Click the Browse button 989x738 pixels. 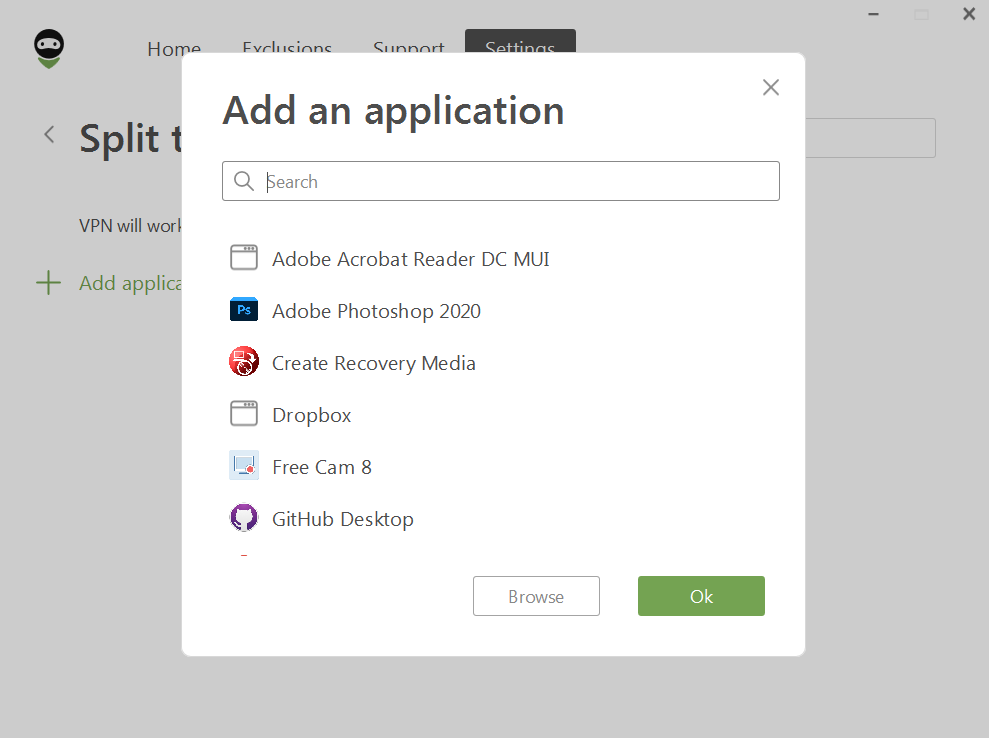coord(536,596)
